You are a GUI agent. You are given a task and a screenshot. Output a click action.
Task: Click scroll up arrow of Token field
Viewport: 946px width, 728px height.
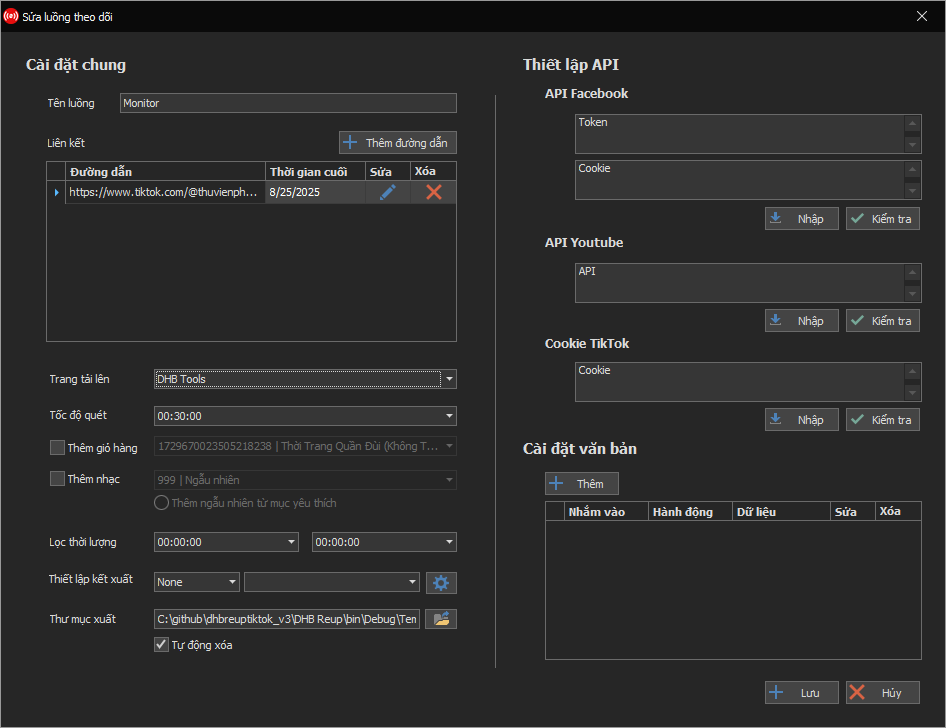pos(912,124)
